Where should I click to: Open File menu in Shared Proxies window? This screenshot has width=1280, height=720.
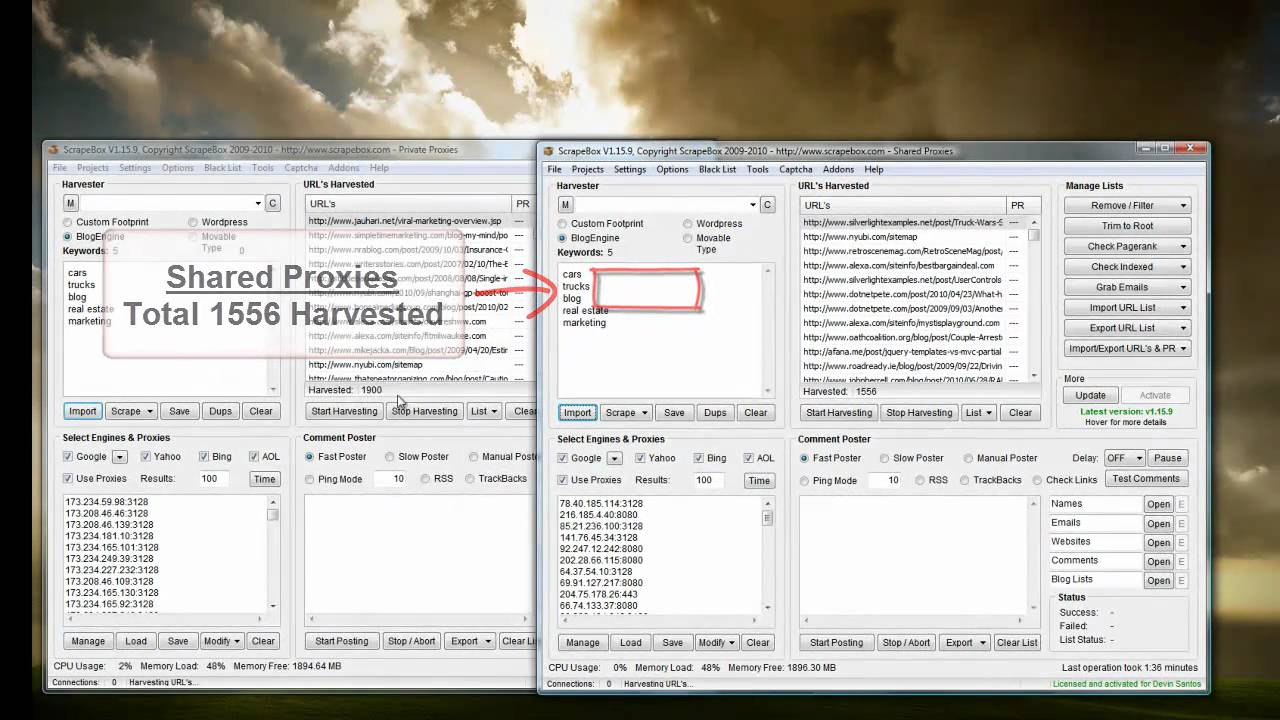[554, 169]
